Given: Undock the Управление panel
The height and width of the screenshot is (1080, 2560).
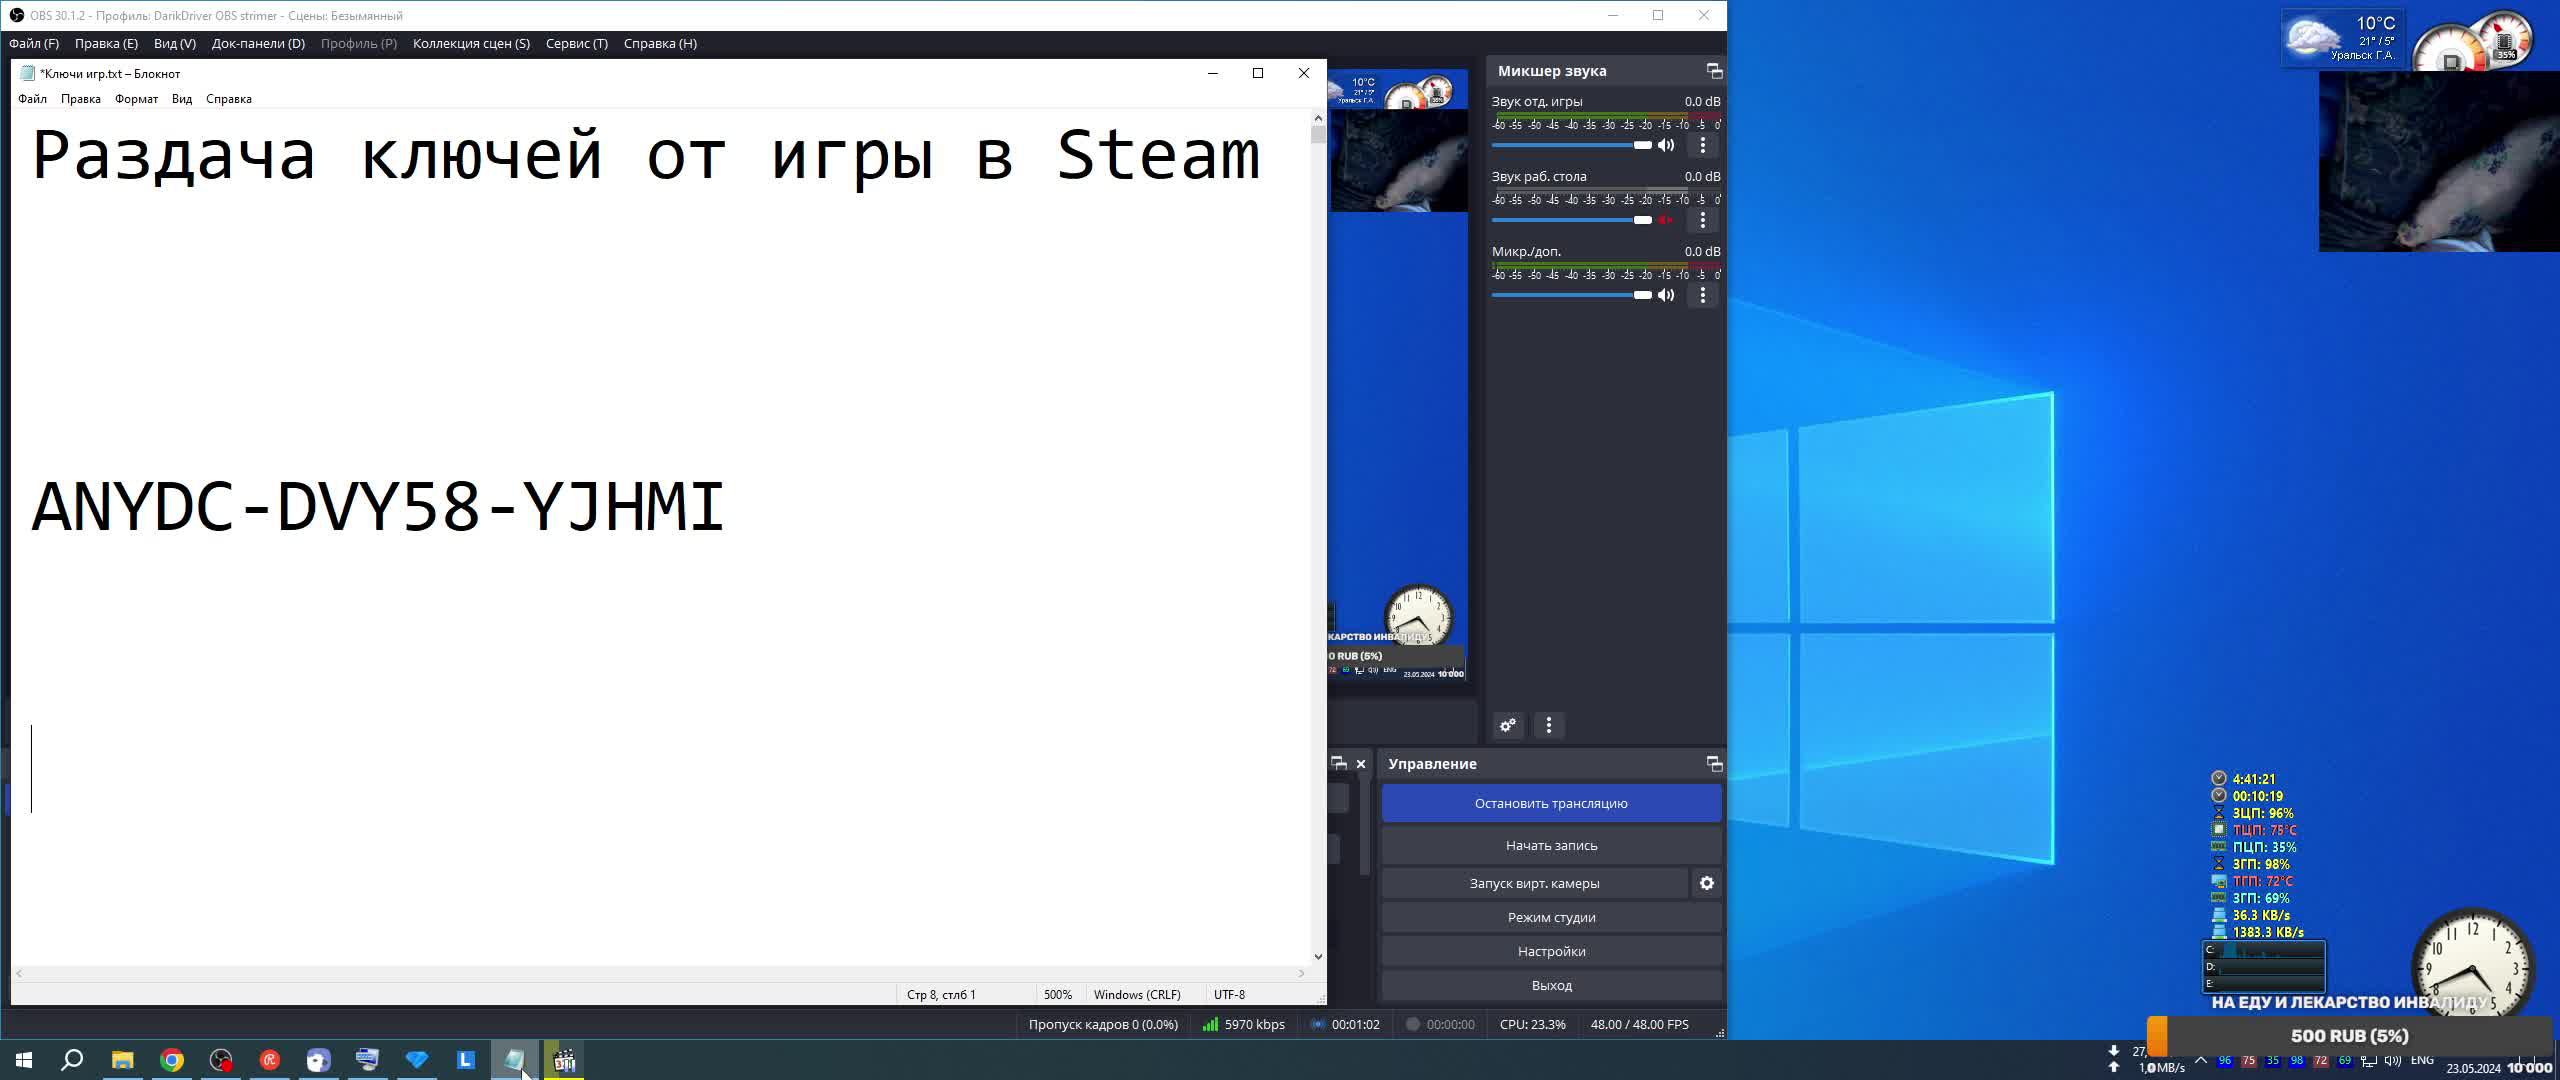Looking at the screenshot, I should pyautogui.click(x=1714, y=764).
